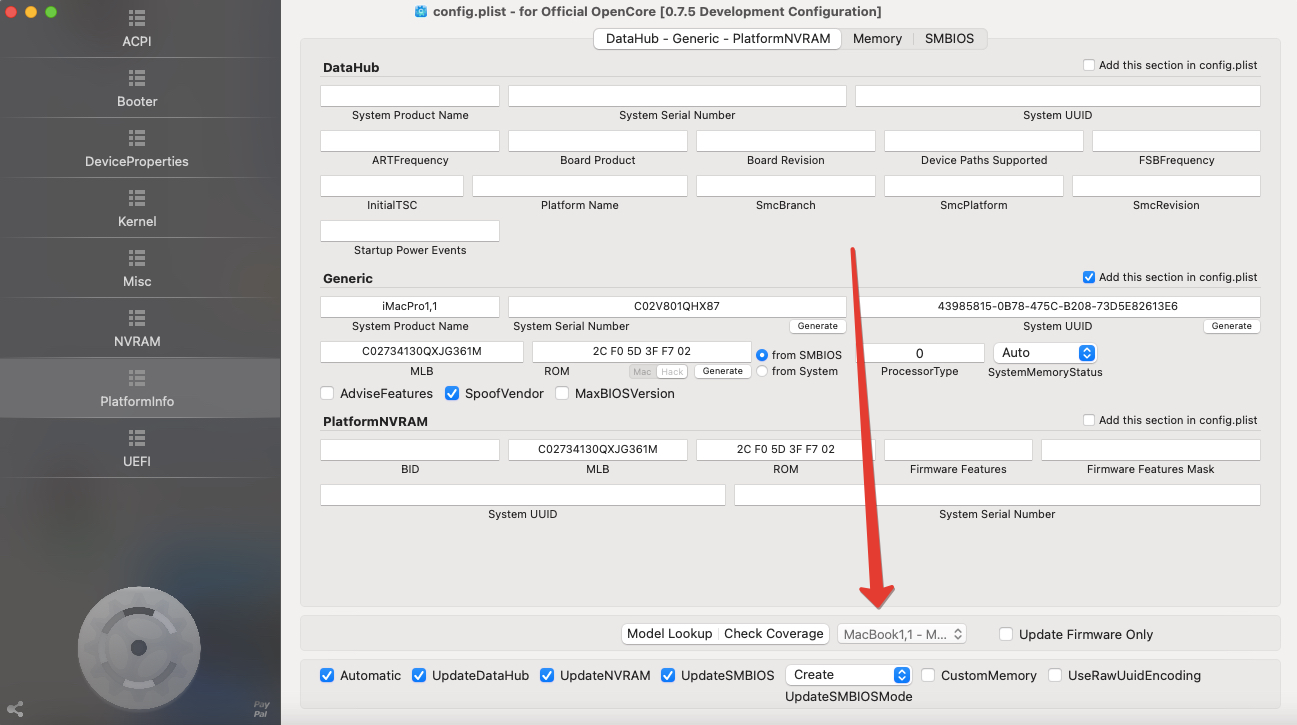Focus the Firmware Features input field

[x=958, y=450]
